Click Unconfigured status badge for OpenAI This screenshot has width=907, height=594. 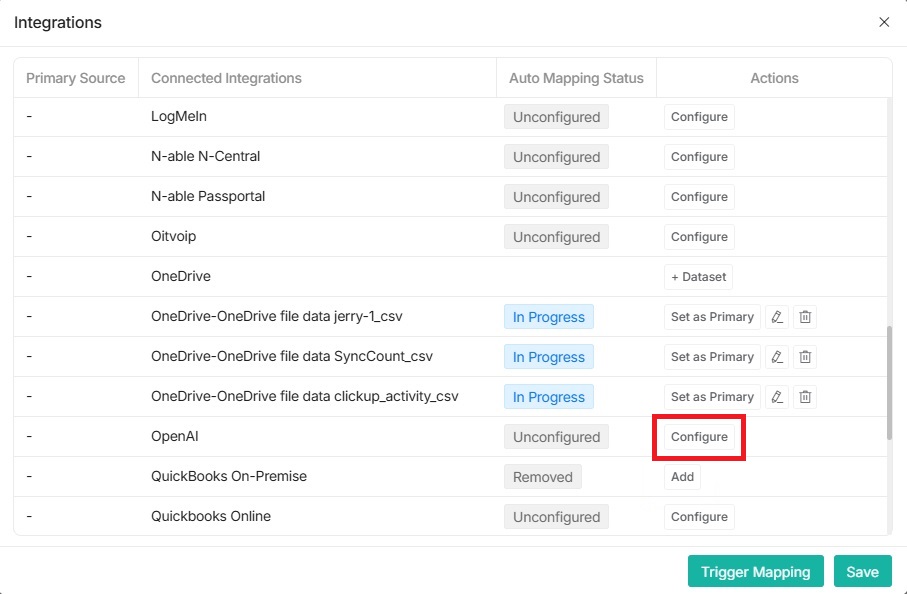(x=556, y=437)
